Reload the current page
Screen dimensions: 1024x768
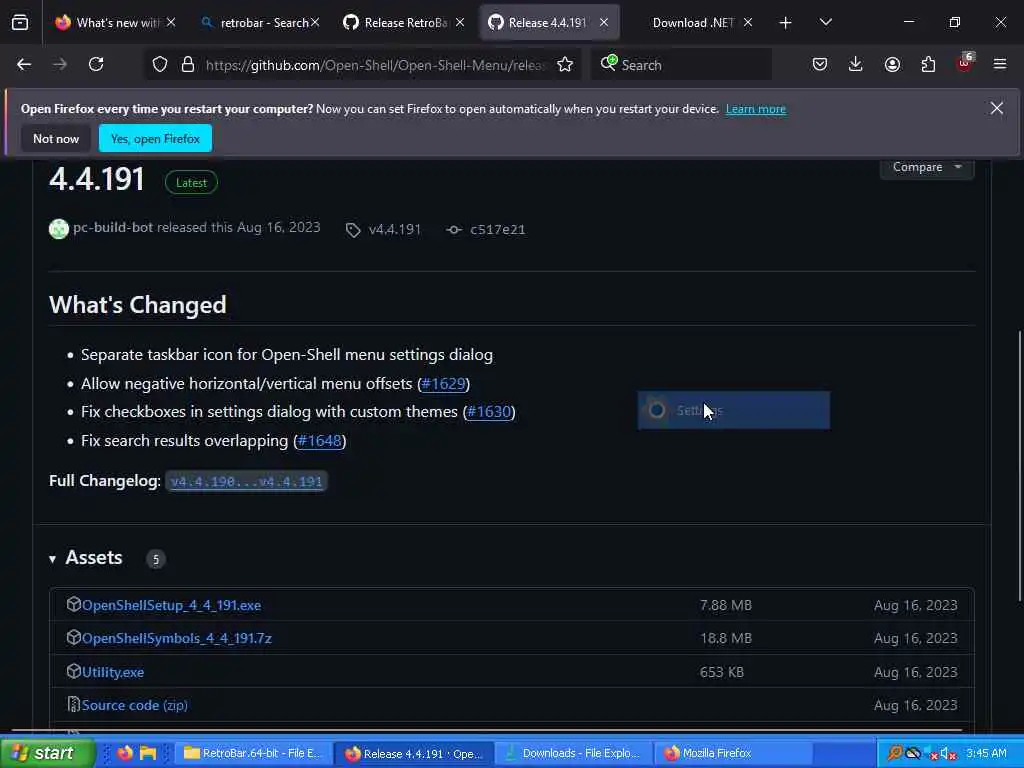96,64
